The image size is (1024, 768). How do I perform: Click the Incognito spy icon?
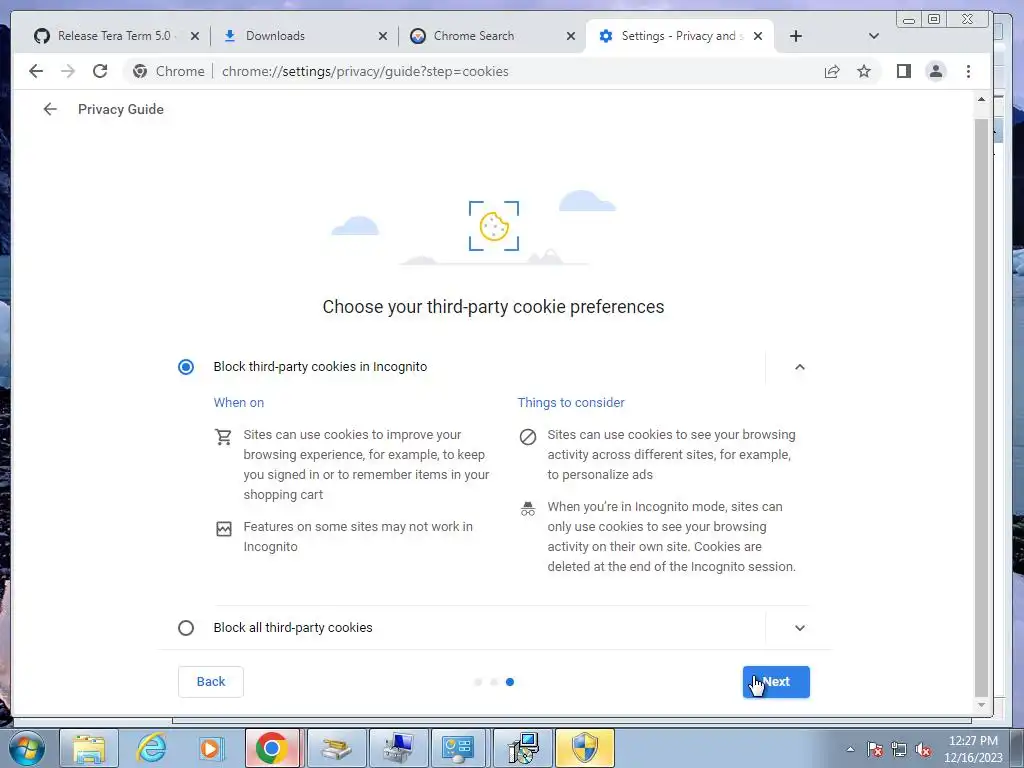click(x=528, y=508)
